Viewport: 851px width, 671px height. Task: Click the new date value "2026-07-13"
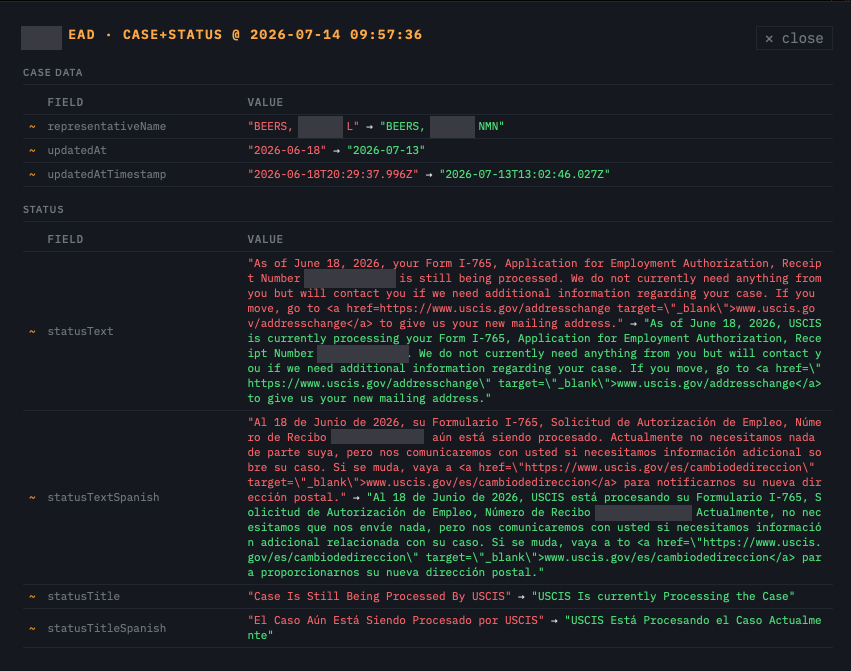pos(386,150)
